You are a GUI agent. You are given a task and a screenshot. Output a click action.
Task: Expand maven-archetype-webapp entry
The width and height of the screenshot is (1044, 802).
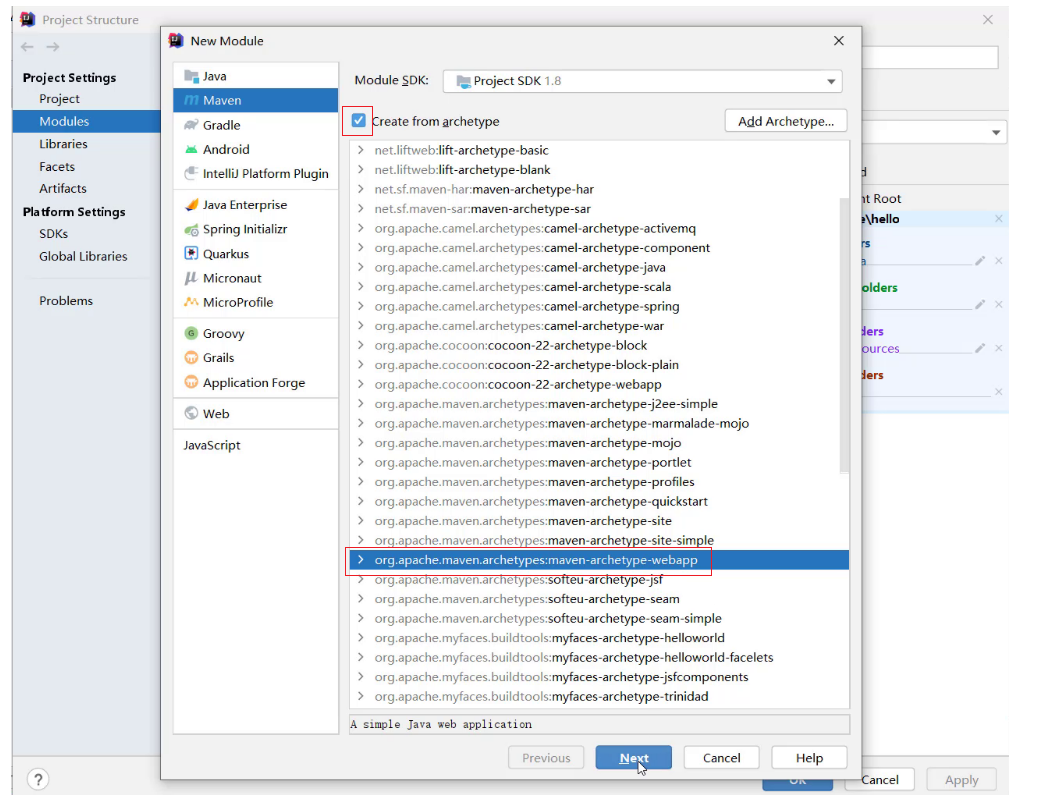point(360,560)
